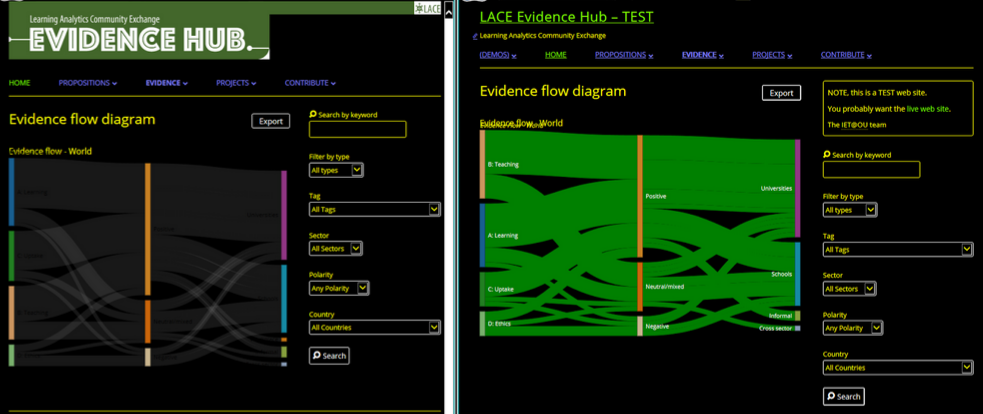This screenshot has height=414, width=983.
Task: Open HOME in the right window navigation
Action: tap(555, 55)
